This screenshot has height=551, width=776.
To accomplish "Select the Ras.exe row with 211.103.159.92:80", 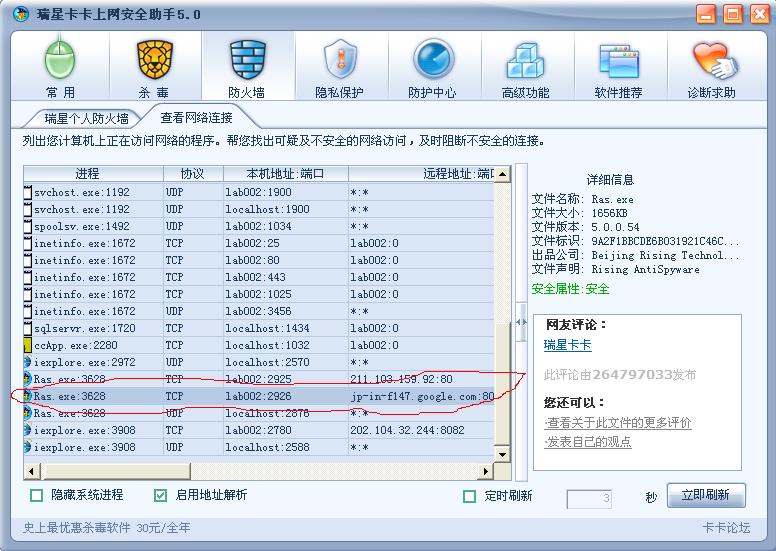I will click(x=259, y=379).
